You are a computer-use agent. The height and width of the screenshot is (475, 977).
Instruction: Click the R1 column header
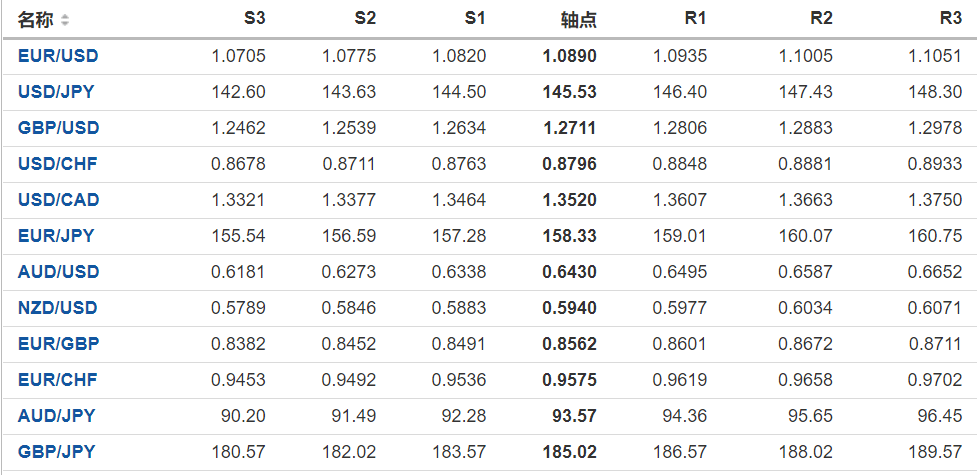tap(696, 19)
